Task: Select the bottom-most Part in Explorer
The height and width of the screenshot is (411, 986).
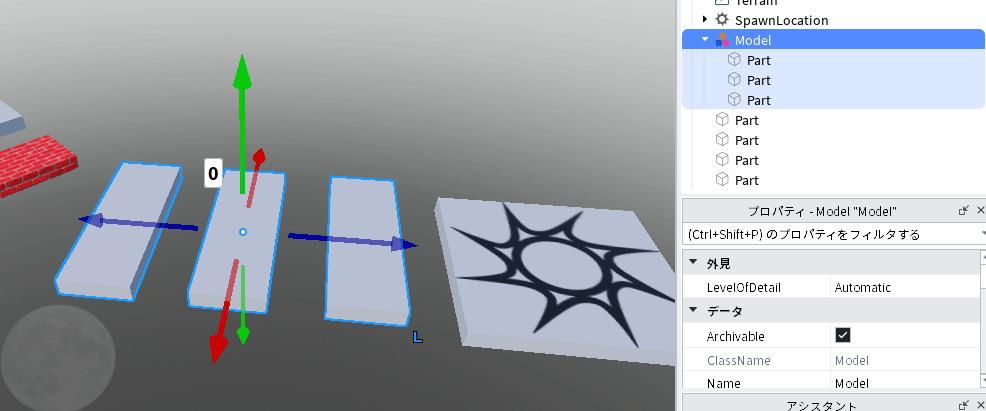Action: click(x=746, y=180)
